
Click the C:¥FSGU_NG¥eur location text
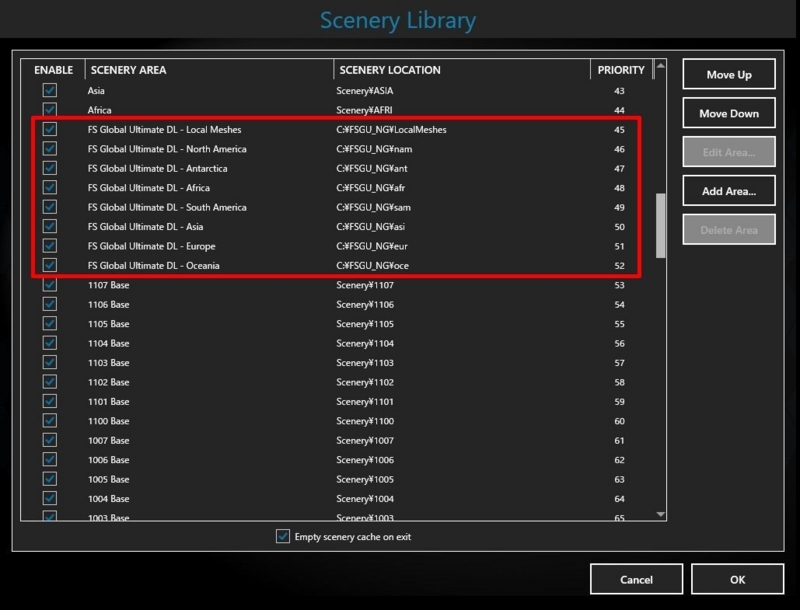click(371, 245)
